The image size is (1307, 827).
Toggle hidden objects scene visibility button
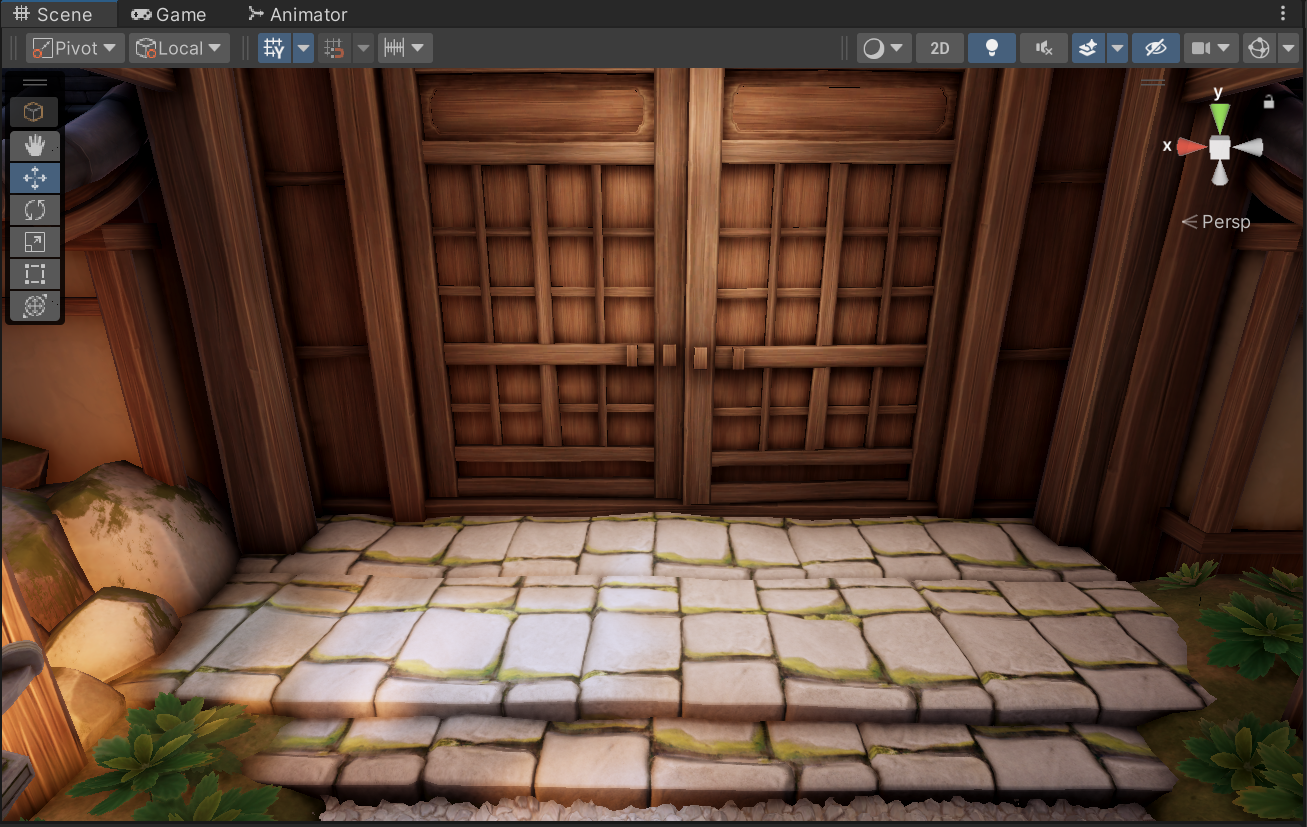coord(1155,48)
